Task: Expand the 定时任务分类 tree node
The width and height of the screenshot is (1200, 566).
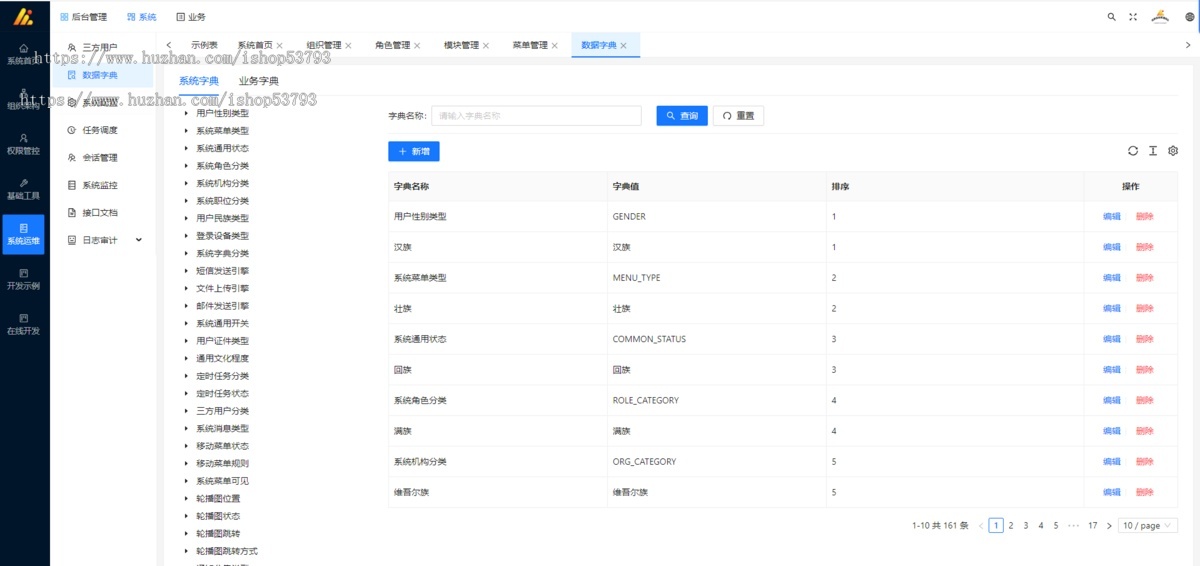Action: pyautogui.click(x=186, y=376)
